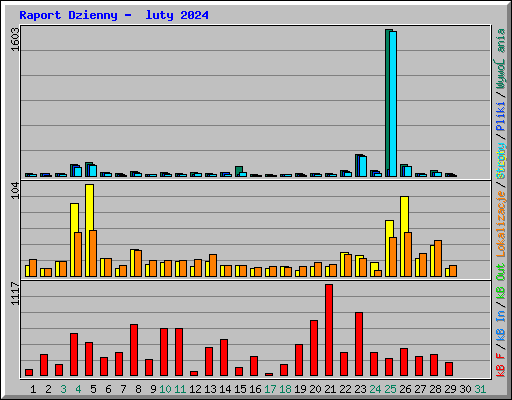The width and height of the screenshot is (512, 400).
Task: Click the tall cyan bar for day 25
Action: 393,104
